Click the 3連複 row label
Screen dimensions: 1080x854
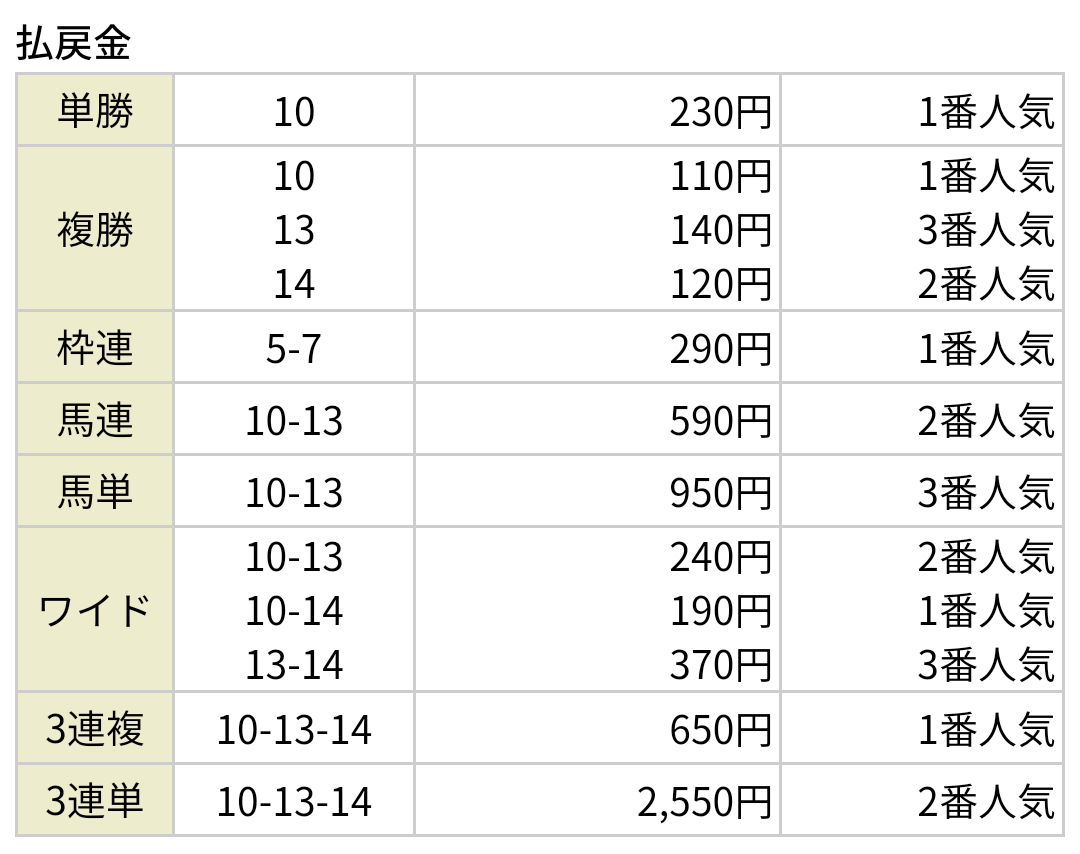(x=95, y=728)
